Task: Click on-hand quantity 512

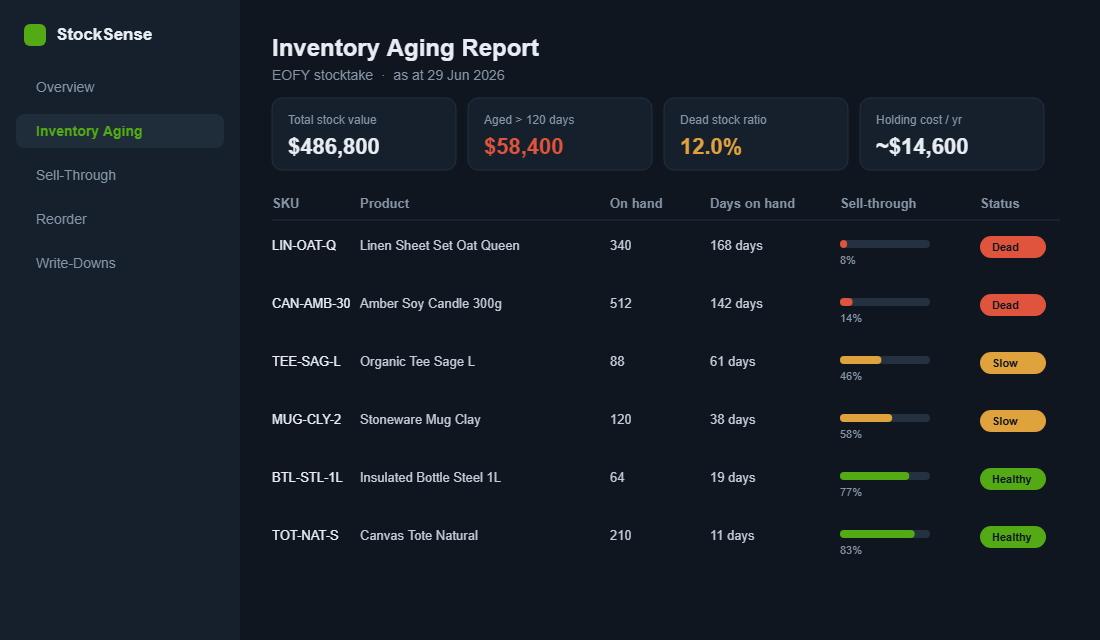Action: pyautogui.click(x=620, y=304)
